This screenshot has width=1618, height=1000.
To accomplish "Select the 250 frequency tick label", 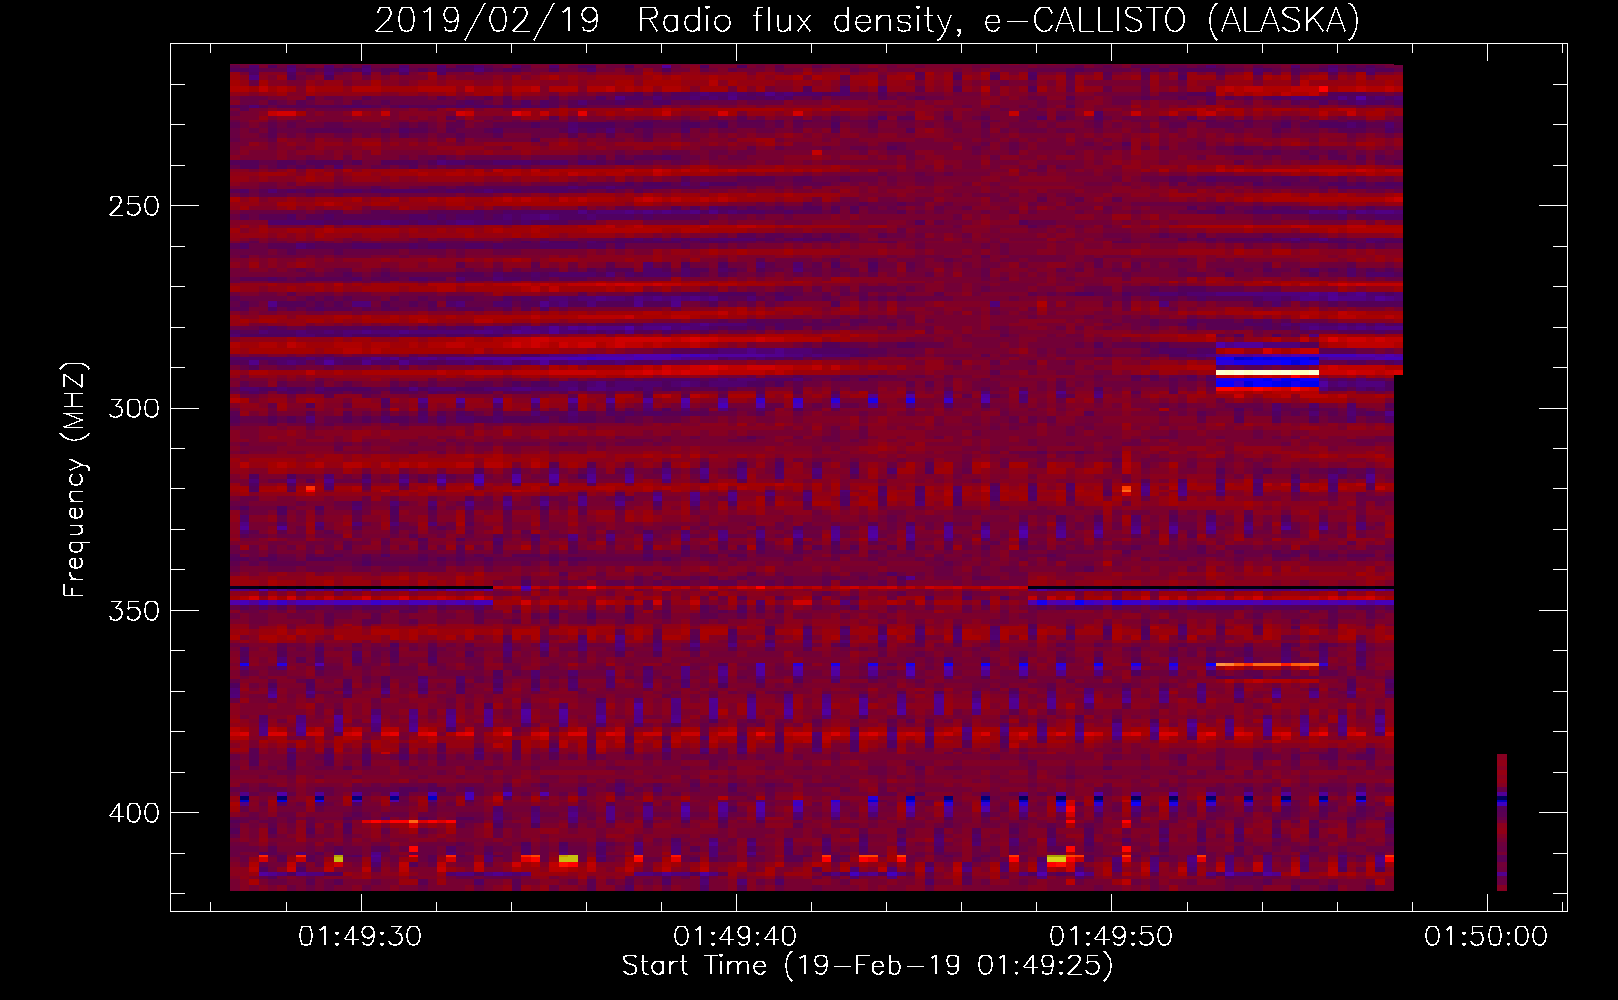I will [134, 206].
